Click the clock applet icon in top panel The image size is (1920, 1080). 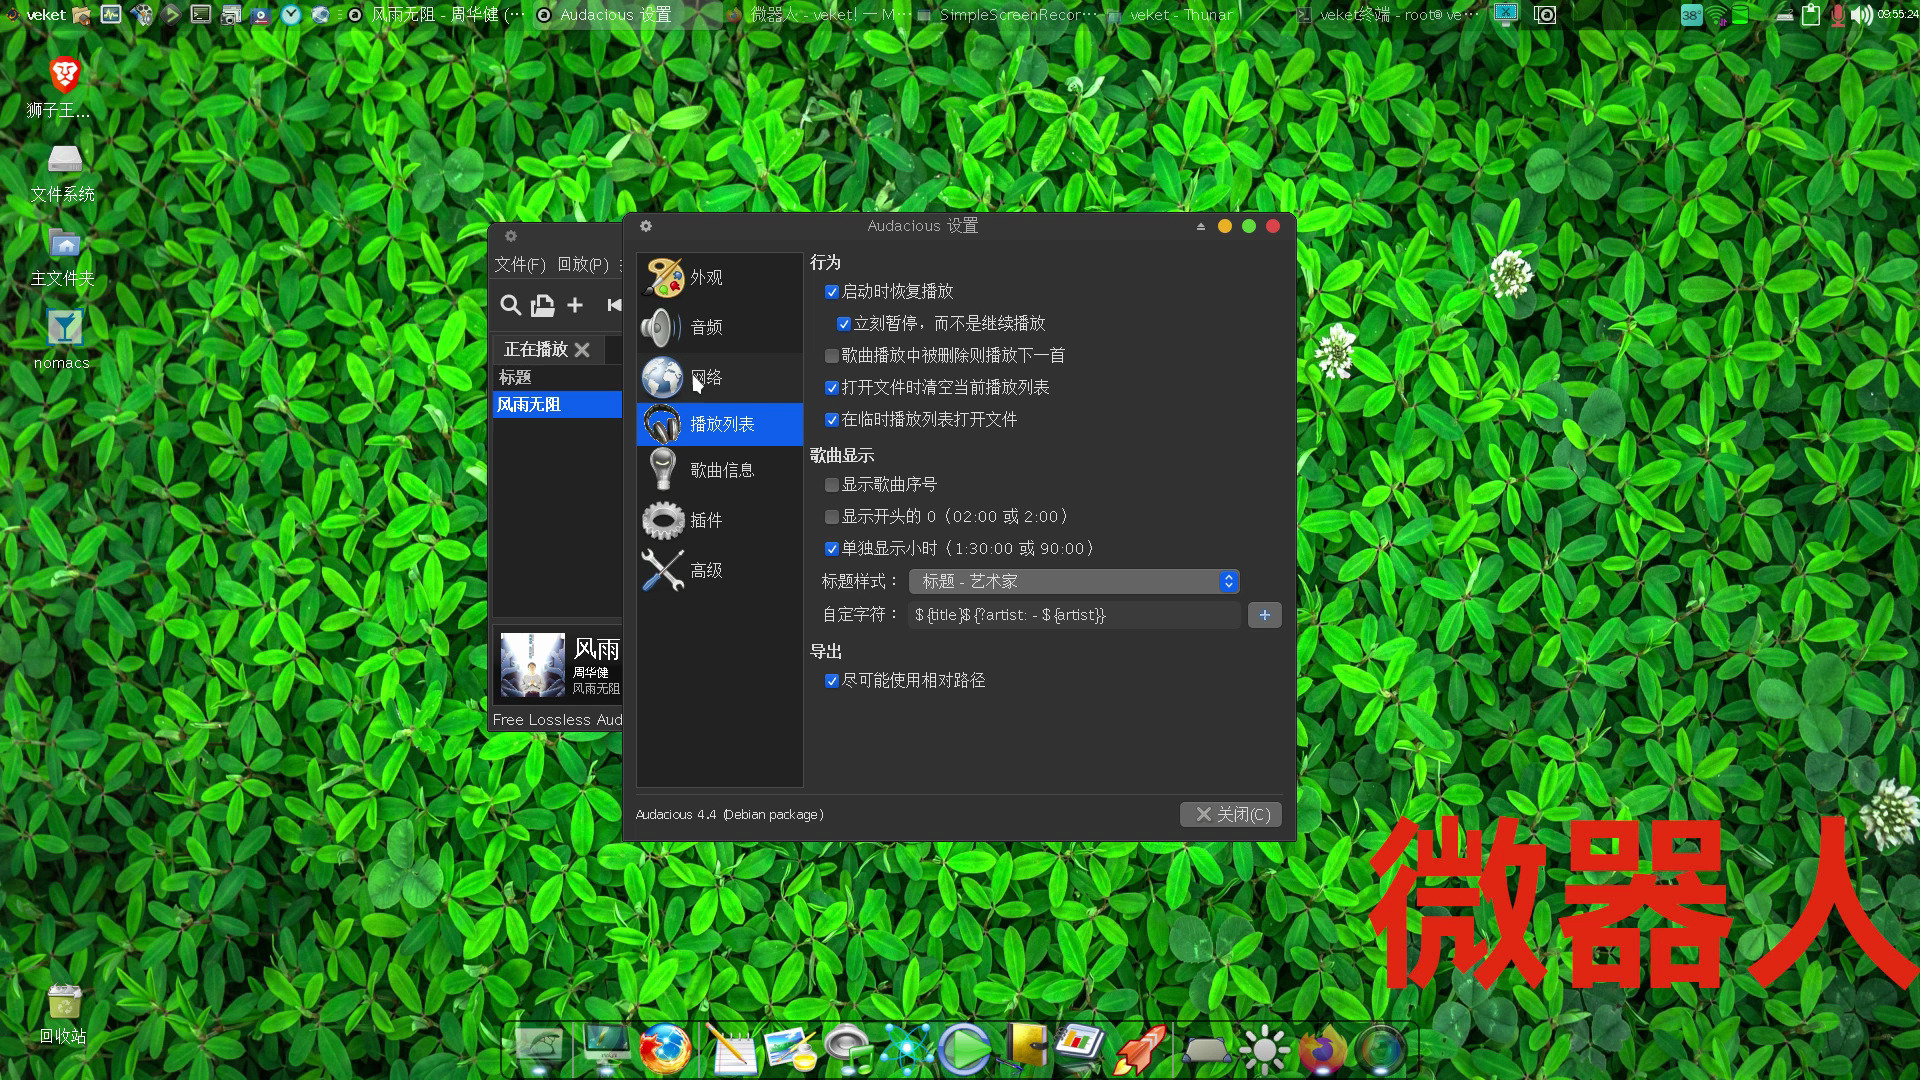(291, 15)
